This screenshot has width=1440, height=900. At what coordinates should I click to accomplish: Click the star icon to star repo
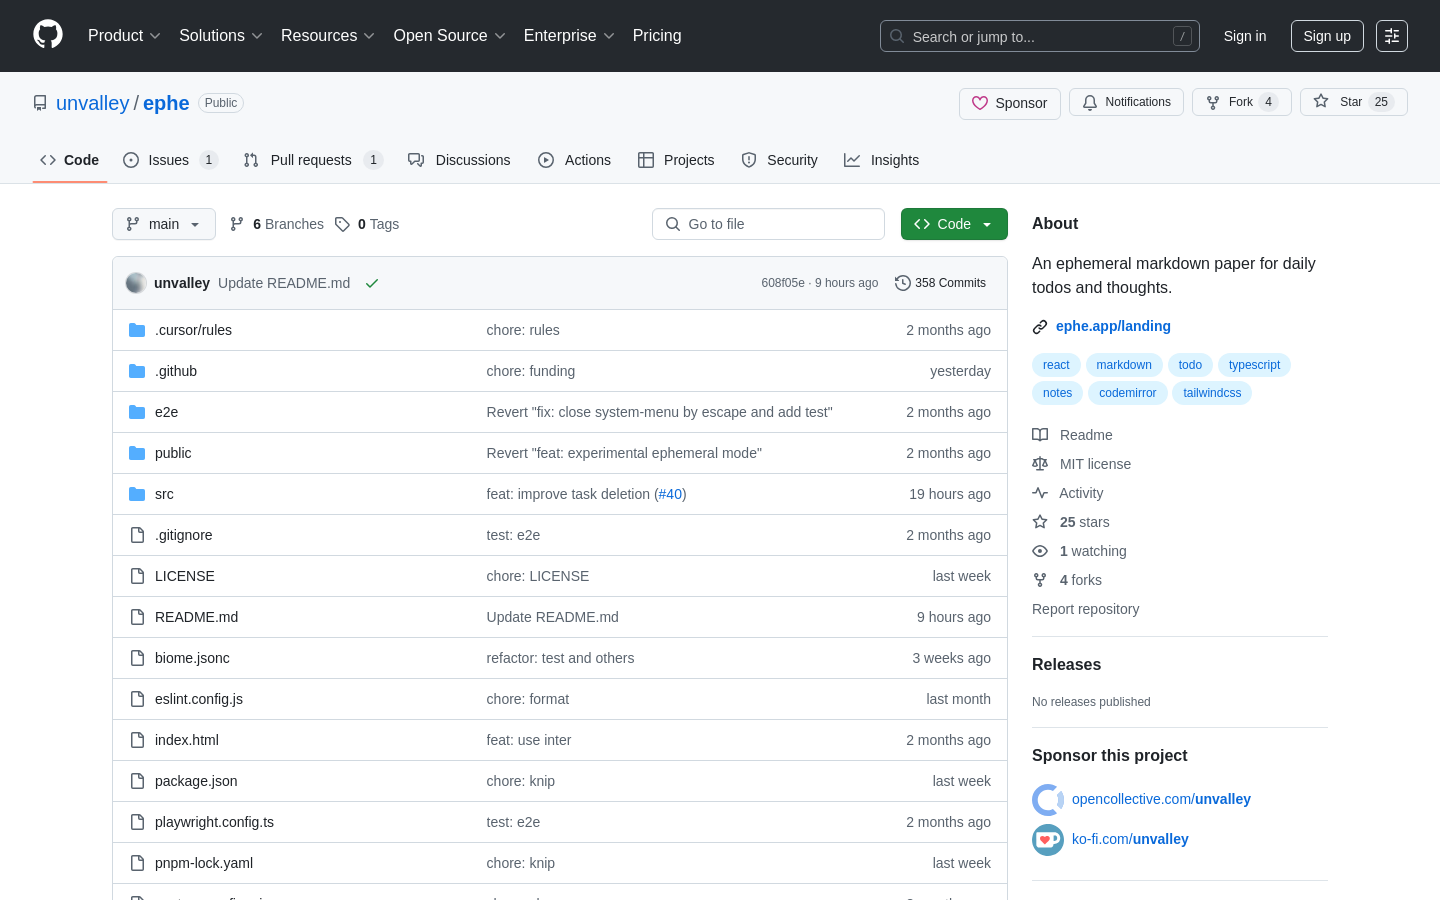tap(1321, 102)
